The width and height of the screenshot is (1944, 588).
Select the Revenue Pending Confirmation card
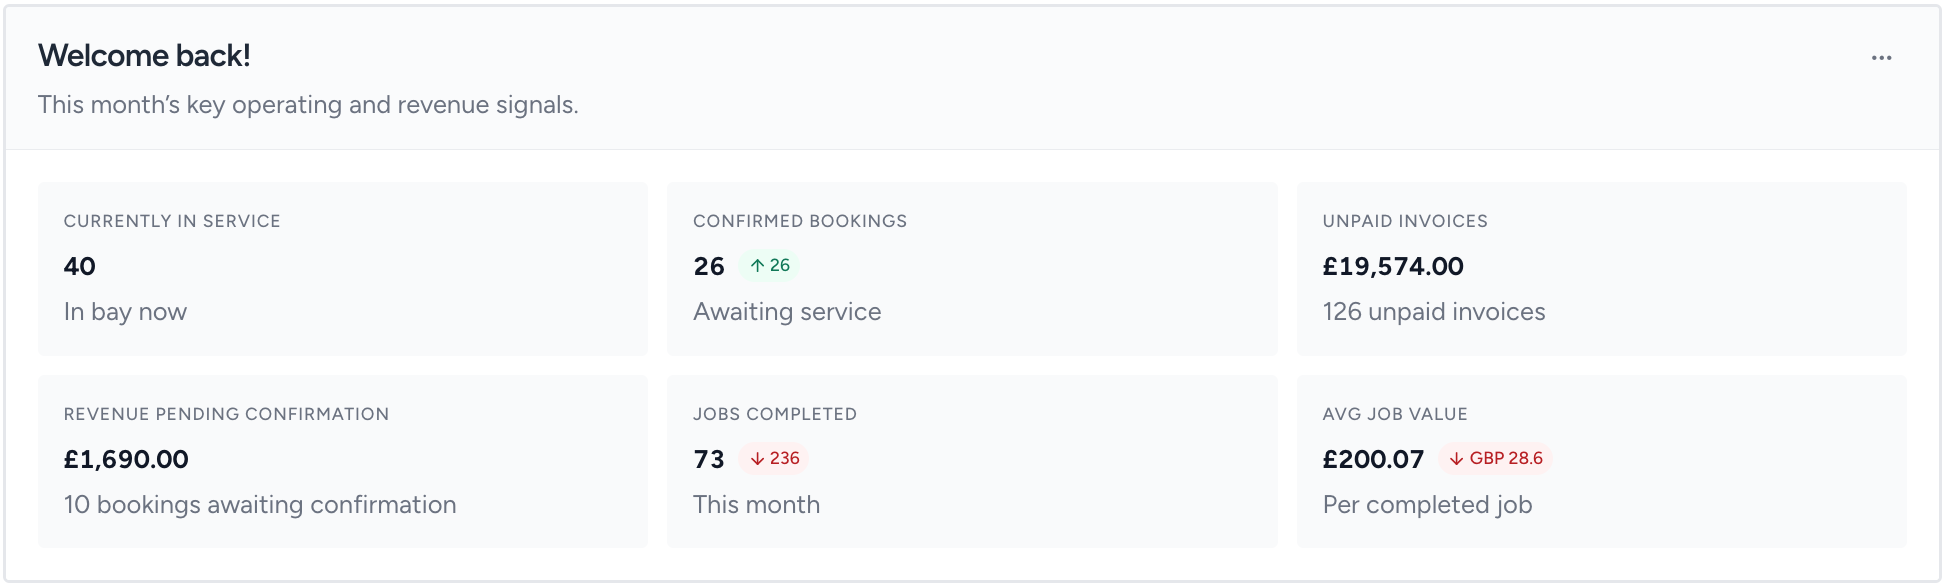point(342,460)
